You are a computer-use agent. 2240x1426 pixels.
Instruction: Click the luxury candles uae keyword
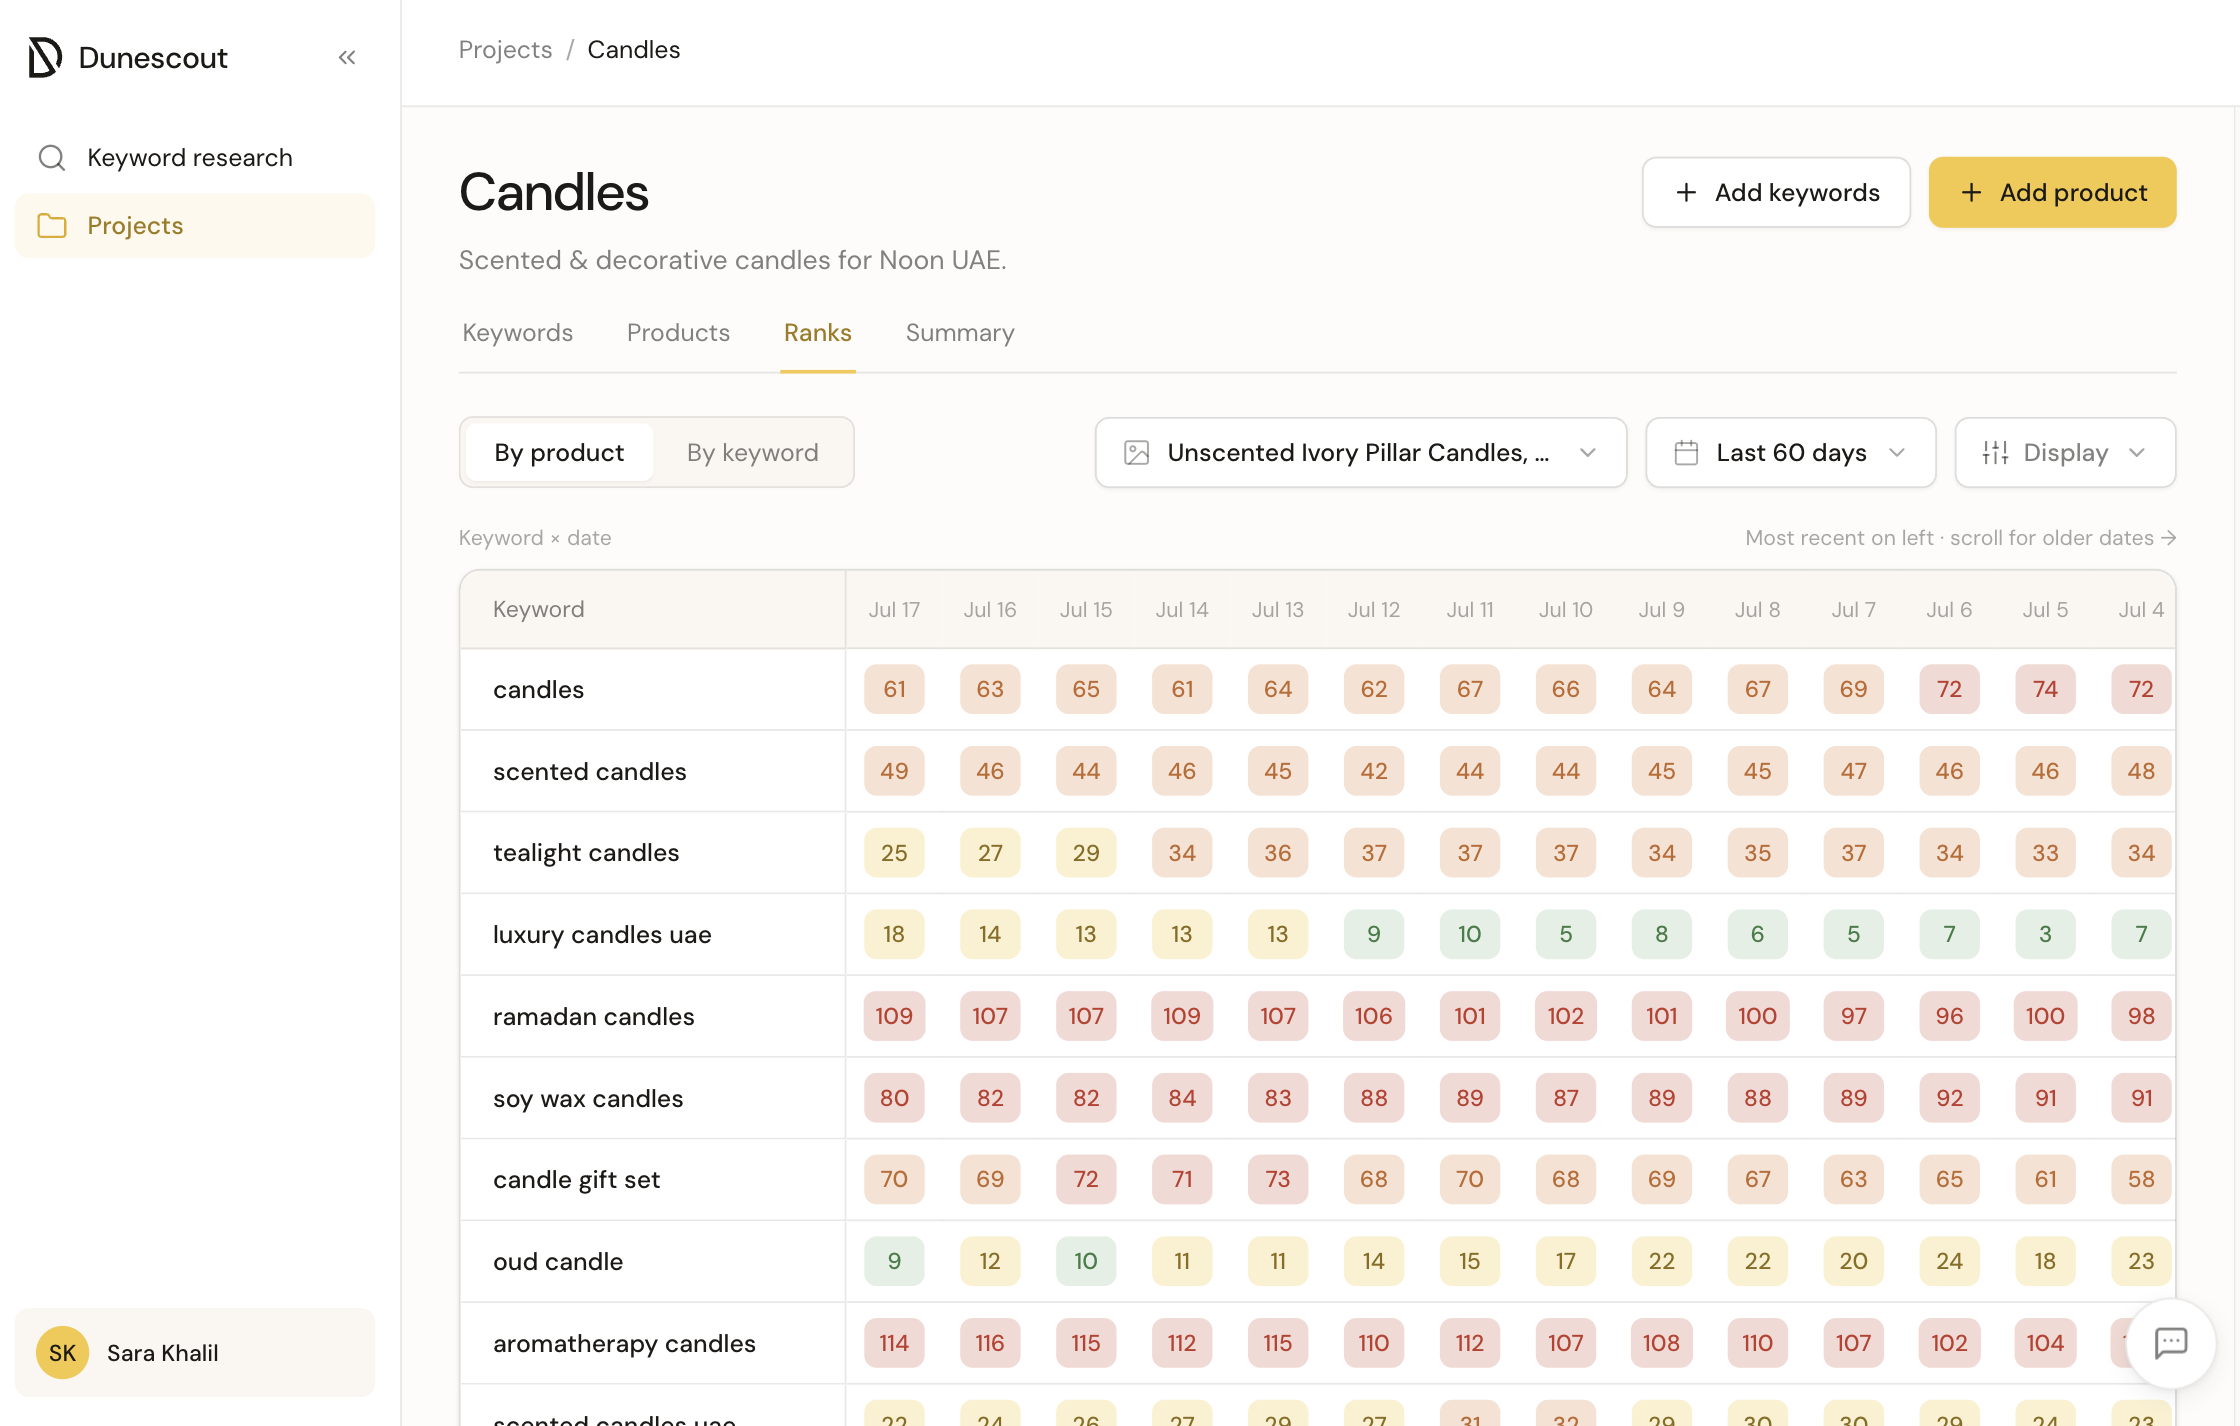pos(603,935)
